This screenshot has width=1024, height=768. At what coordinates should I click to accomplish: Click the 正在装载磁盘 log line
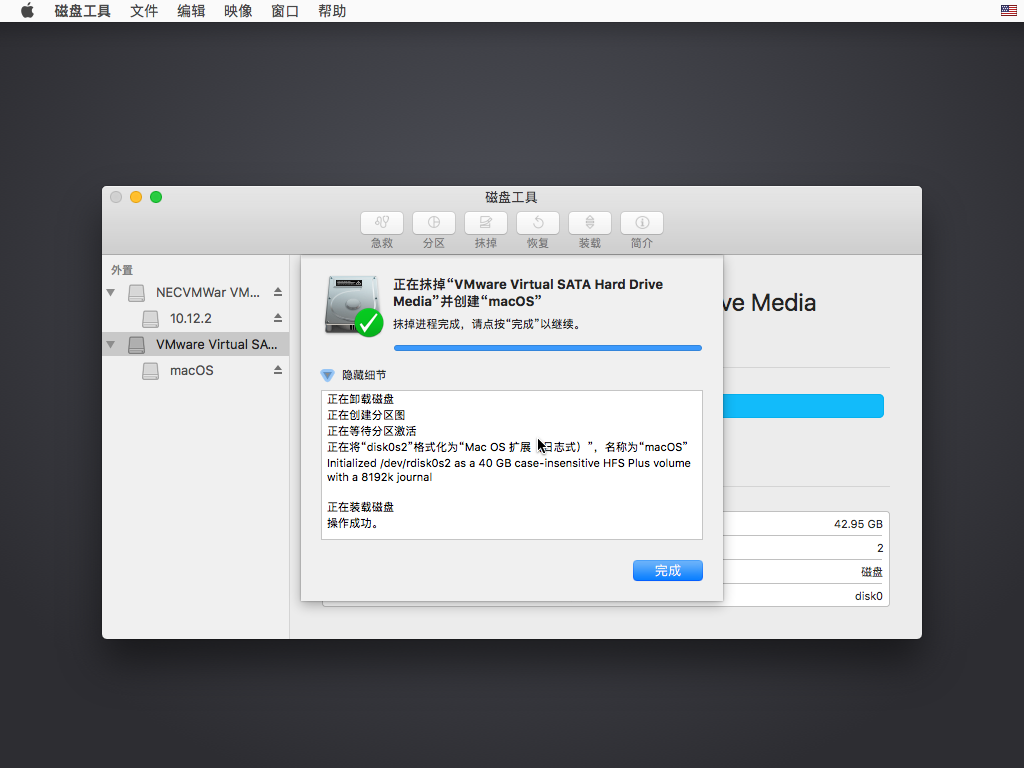tap(360, 507)
